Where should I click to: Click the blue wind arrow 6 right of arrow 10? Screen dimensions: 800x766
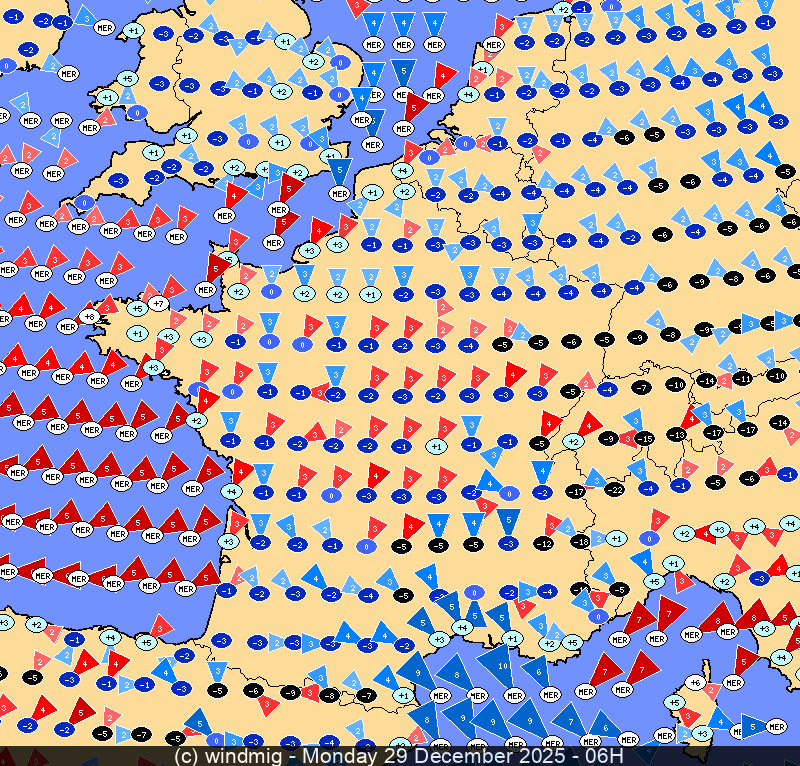click(x=540, y=672)
